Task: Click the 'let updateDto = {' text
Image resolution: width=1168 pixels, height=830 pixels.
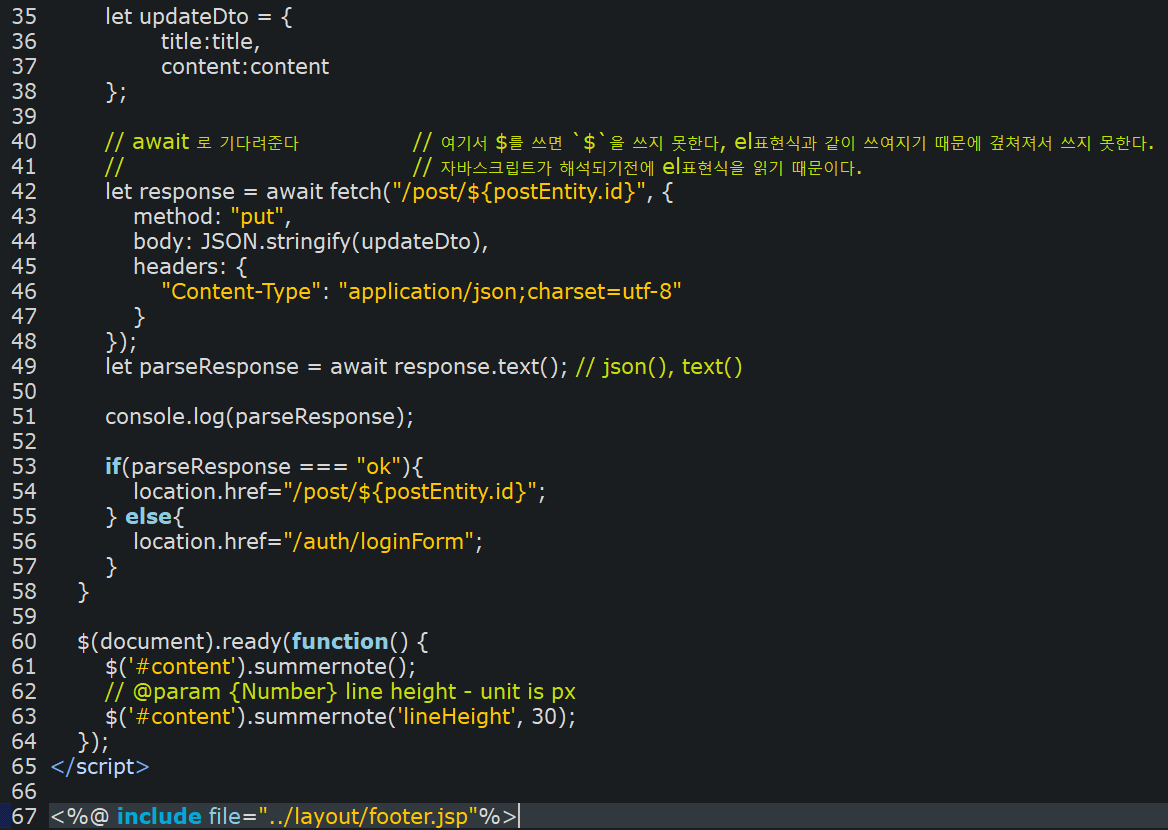Action: click(198, 16)
